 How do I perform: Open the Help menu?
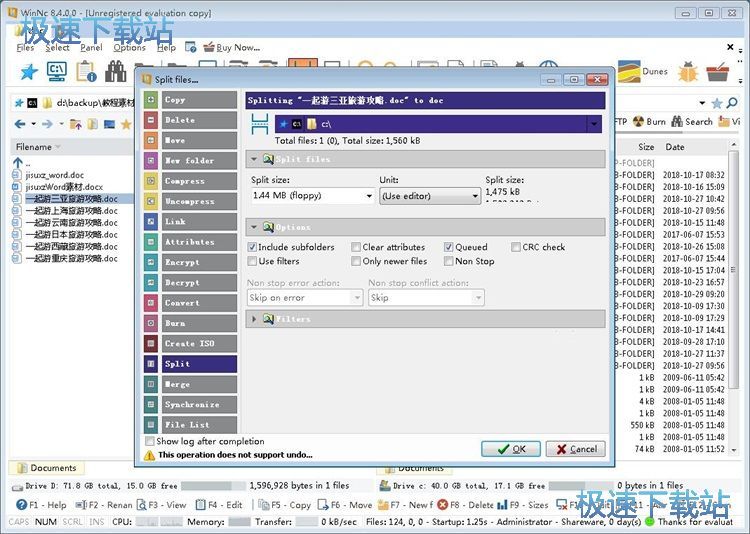click(x=166, y=47)
